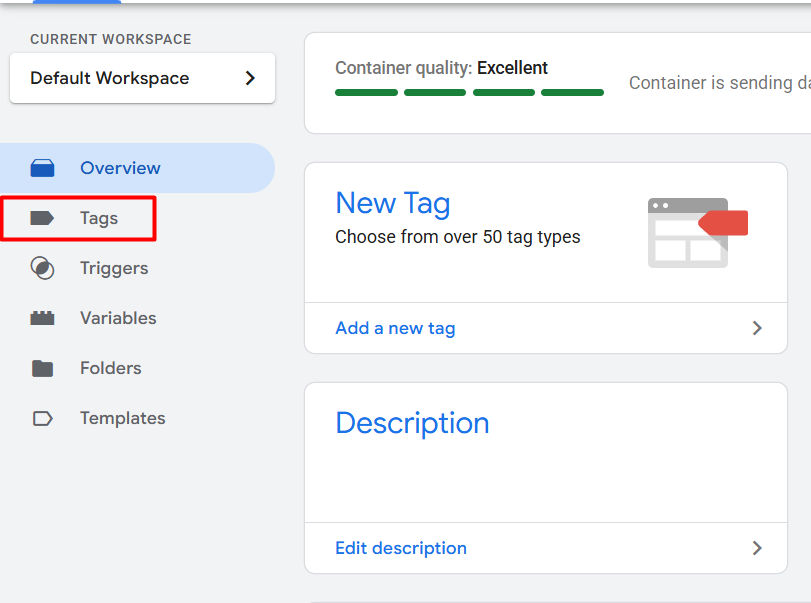Go to the Triggers menu label
811x603 pixels.
pos(114,268)
